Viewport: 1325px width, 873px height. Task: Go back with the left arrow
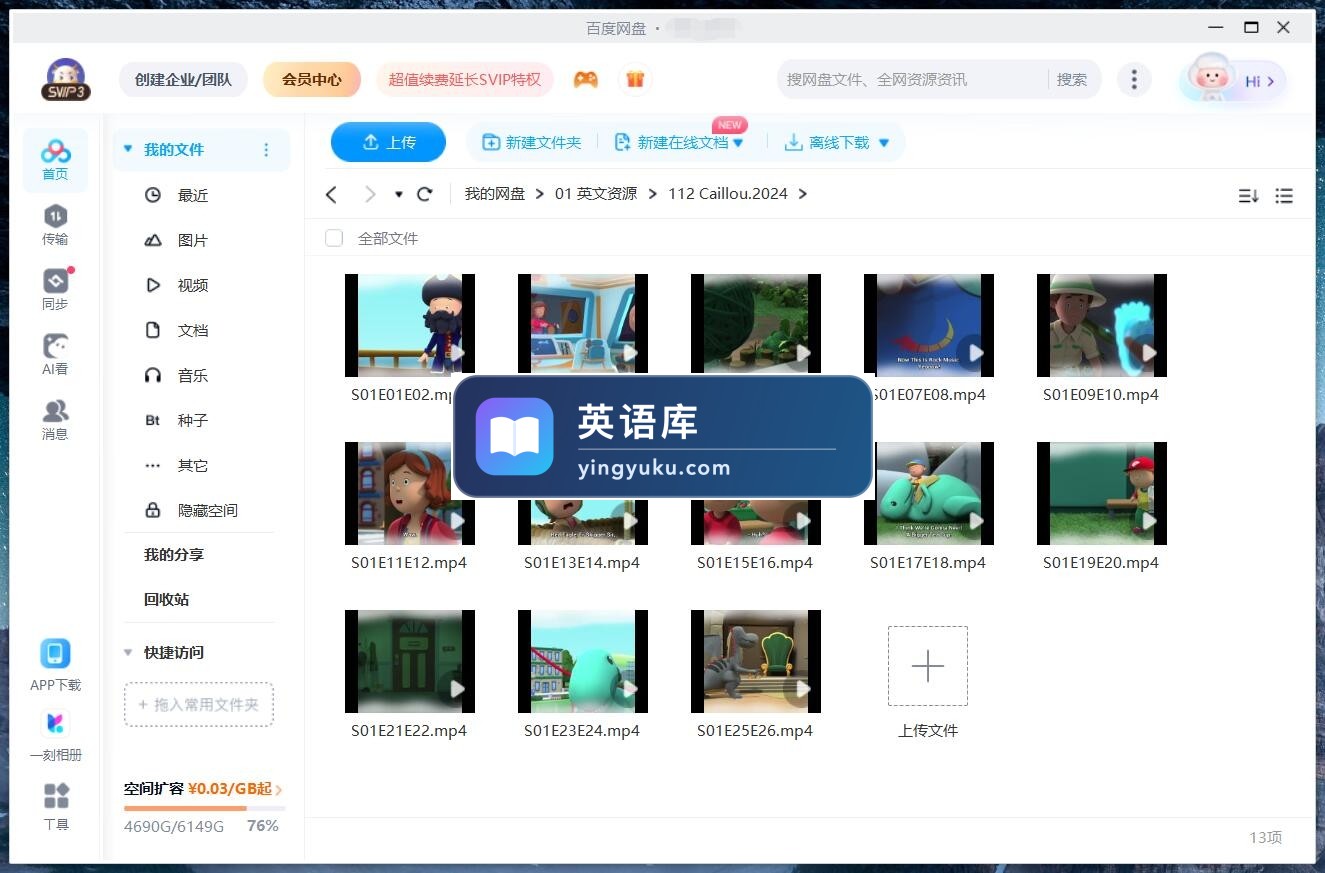(x=332, y=194)
